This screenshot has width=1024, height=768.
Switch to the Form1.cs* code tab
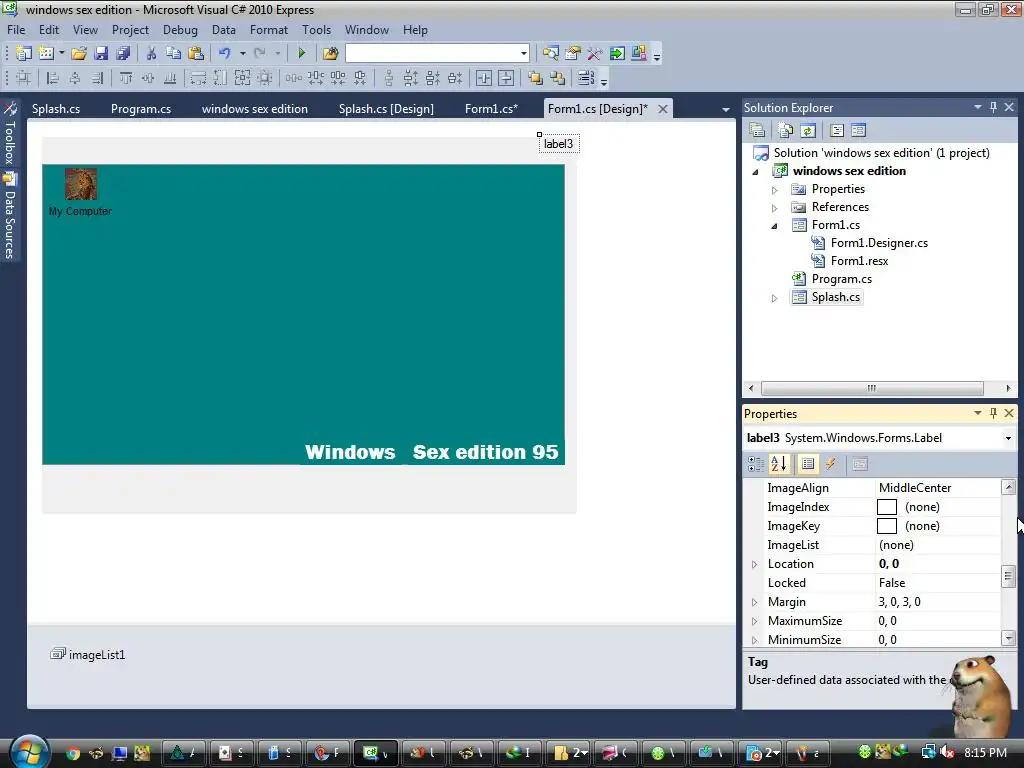point(491,109)
